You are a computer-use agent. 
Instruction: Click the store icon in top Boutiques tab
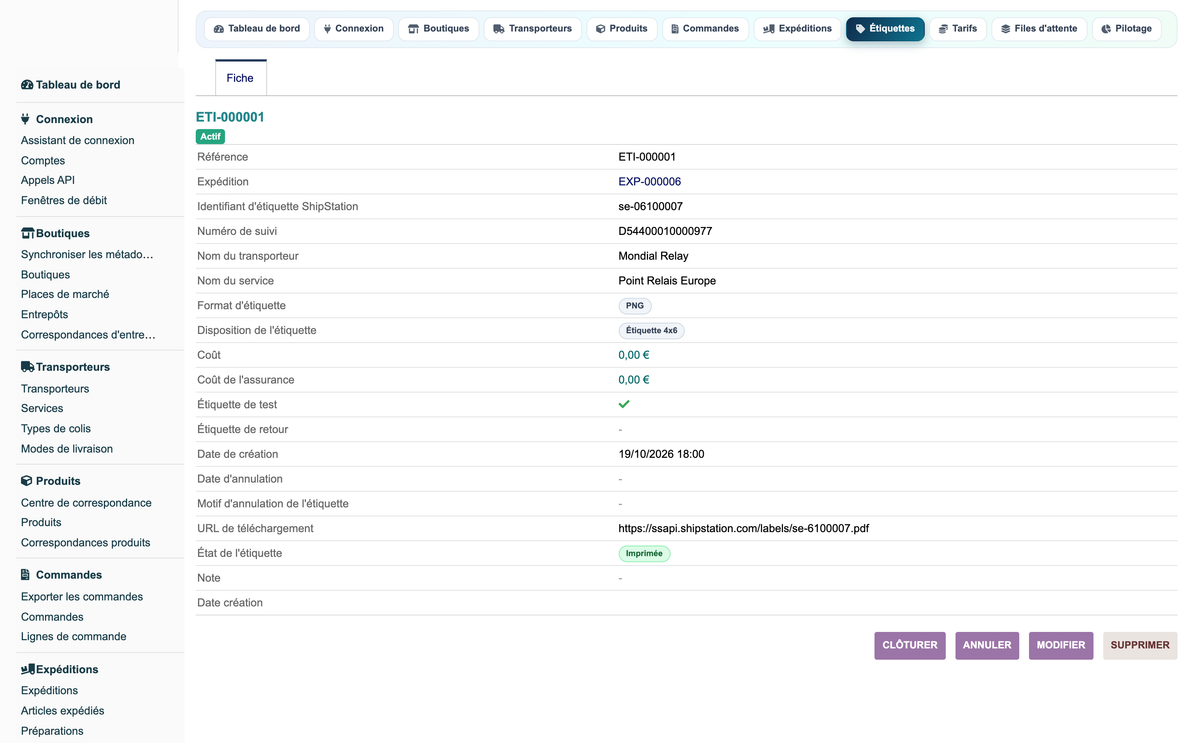(413, 29)
